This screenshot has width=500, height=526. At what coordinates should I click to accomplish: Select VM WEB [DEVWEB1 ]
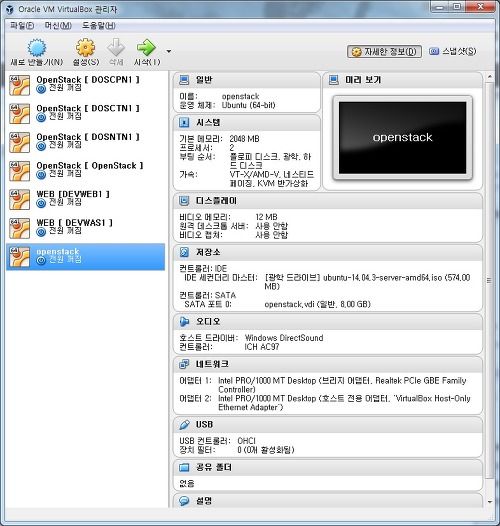point(86,199)
